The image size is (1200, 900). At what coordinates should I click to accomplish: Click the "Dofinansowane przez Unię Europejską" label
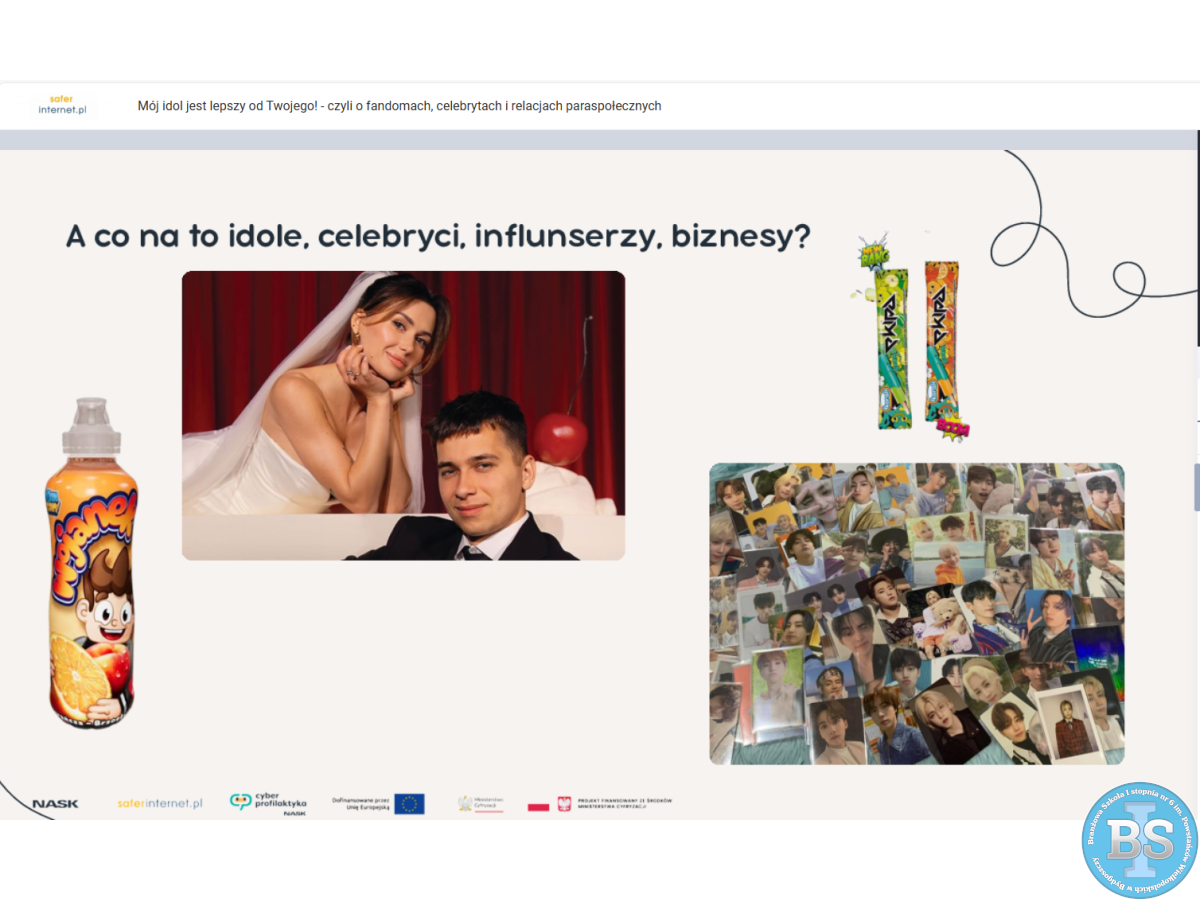(x=360, y=803)
